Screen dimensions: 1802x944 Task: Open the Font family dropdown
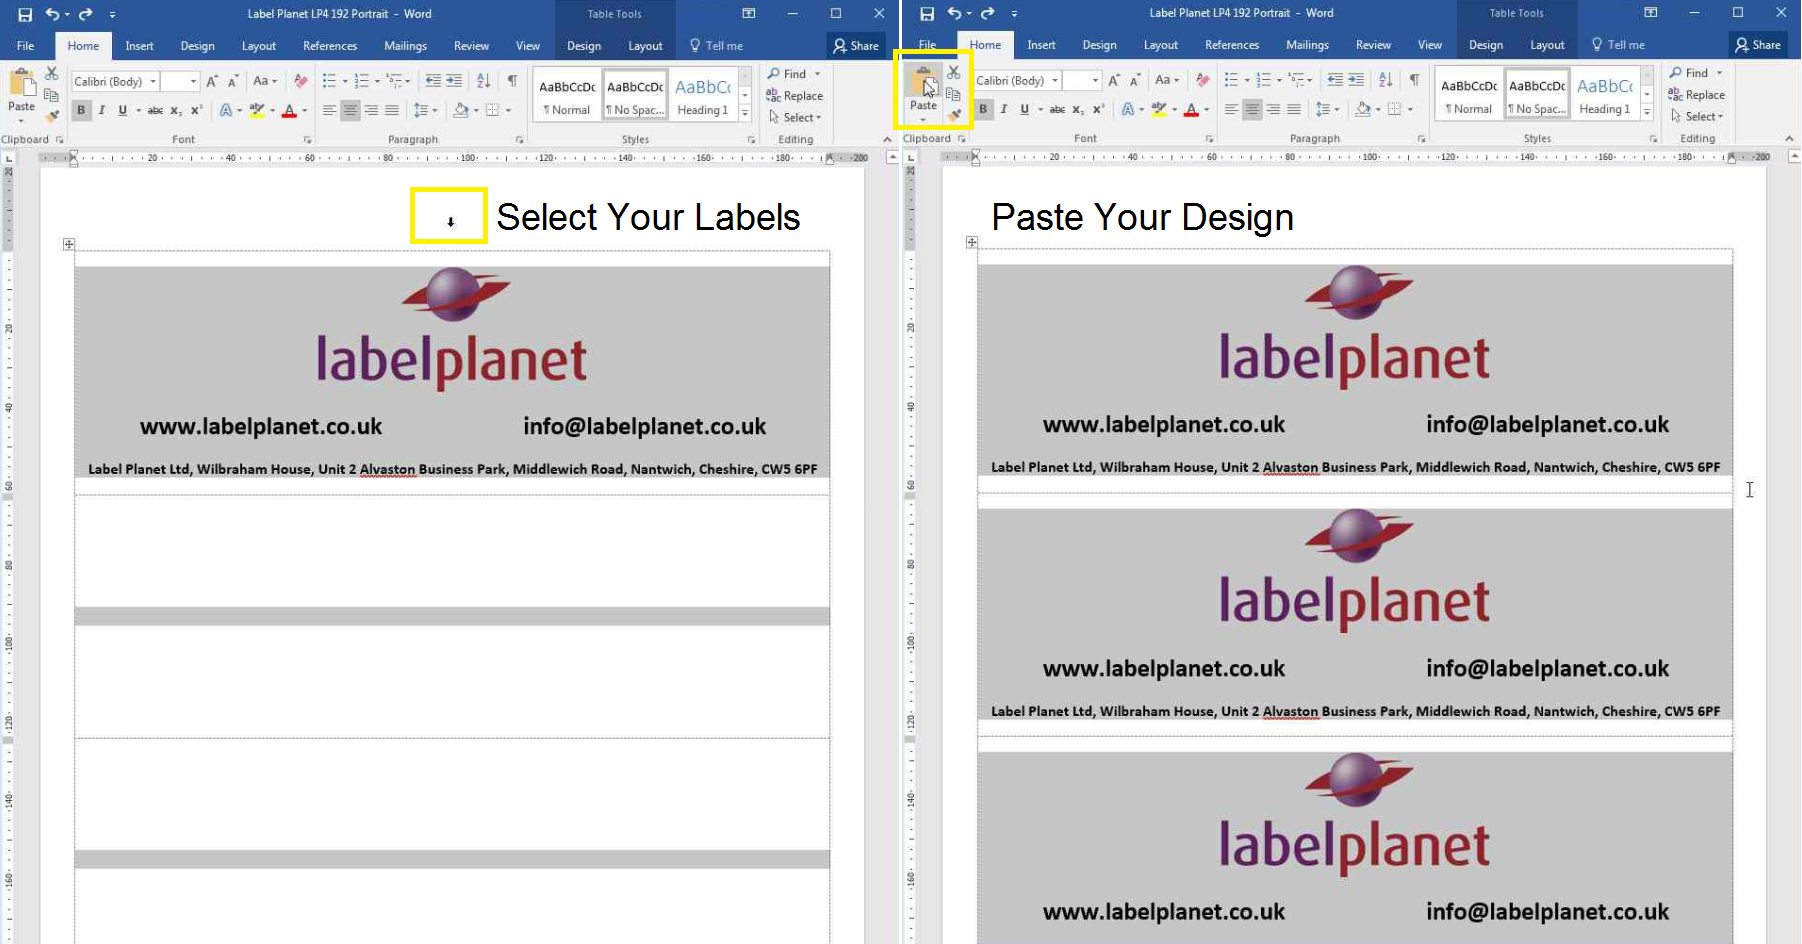pos(152,81)
